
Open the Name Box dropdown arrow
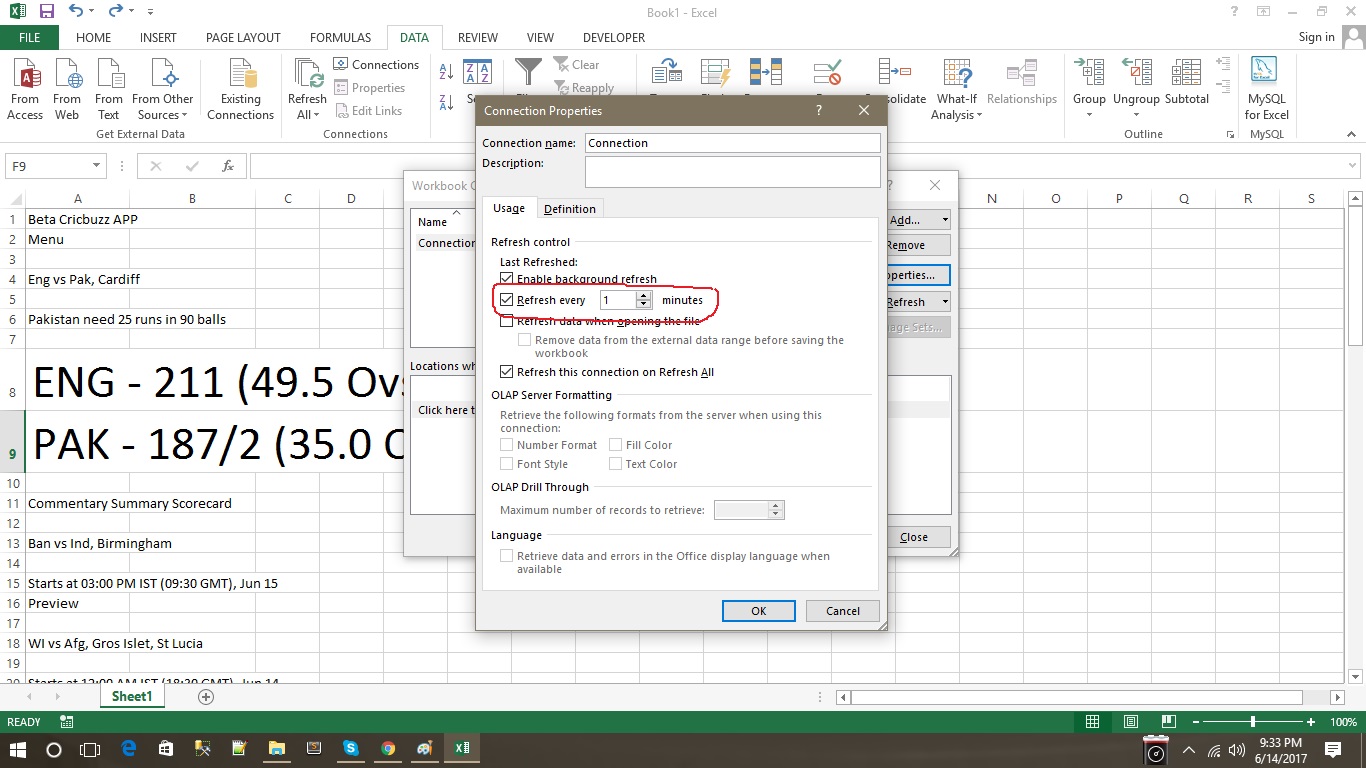pos(97,166)
